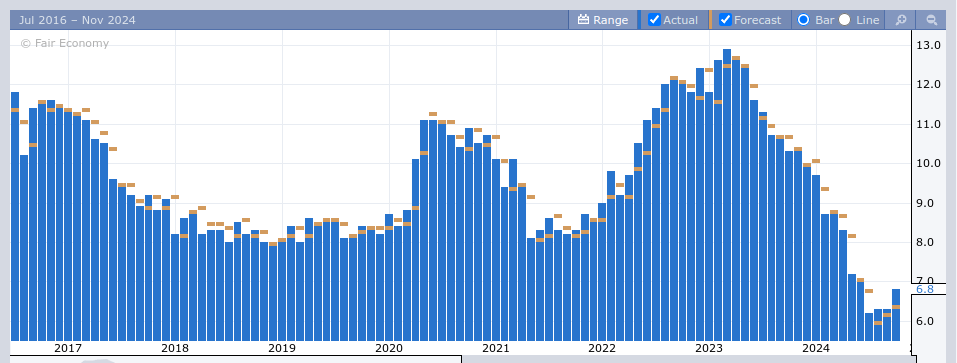Screen dimensions: 957x363
Task: Click the highlighted 6.8 latest value label
Action: coord(925,289)
